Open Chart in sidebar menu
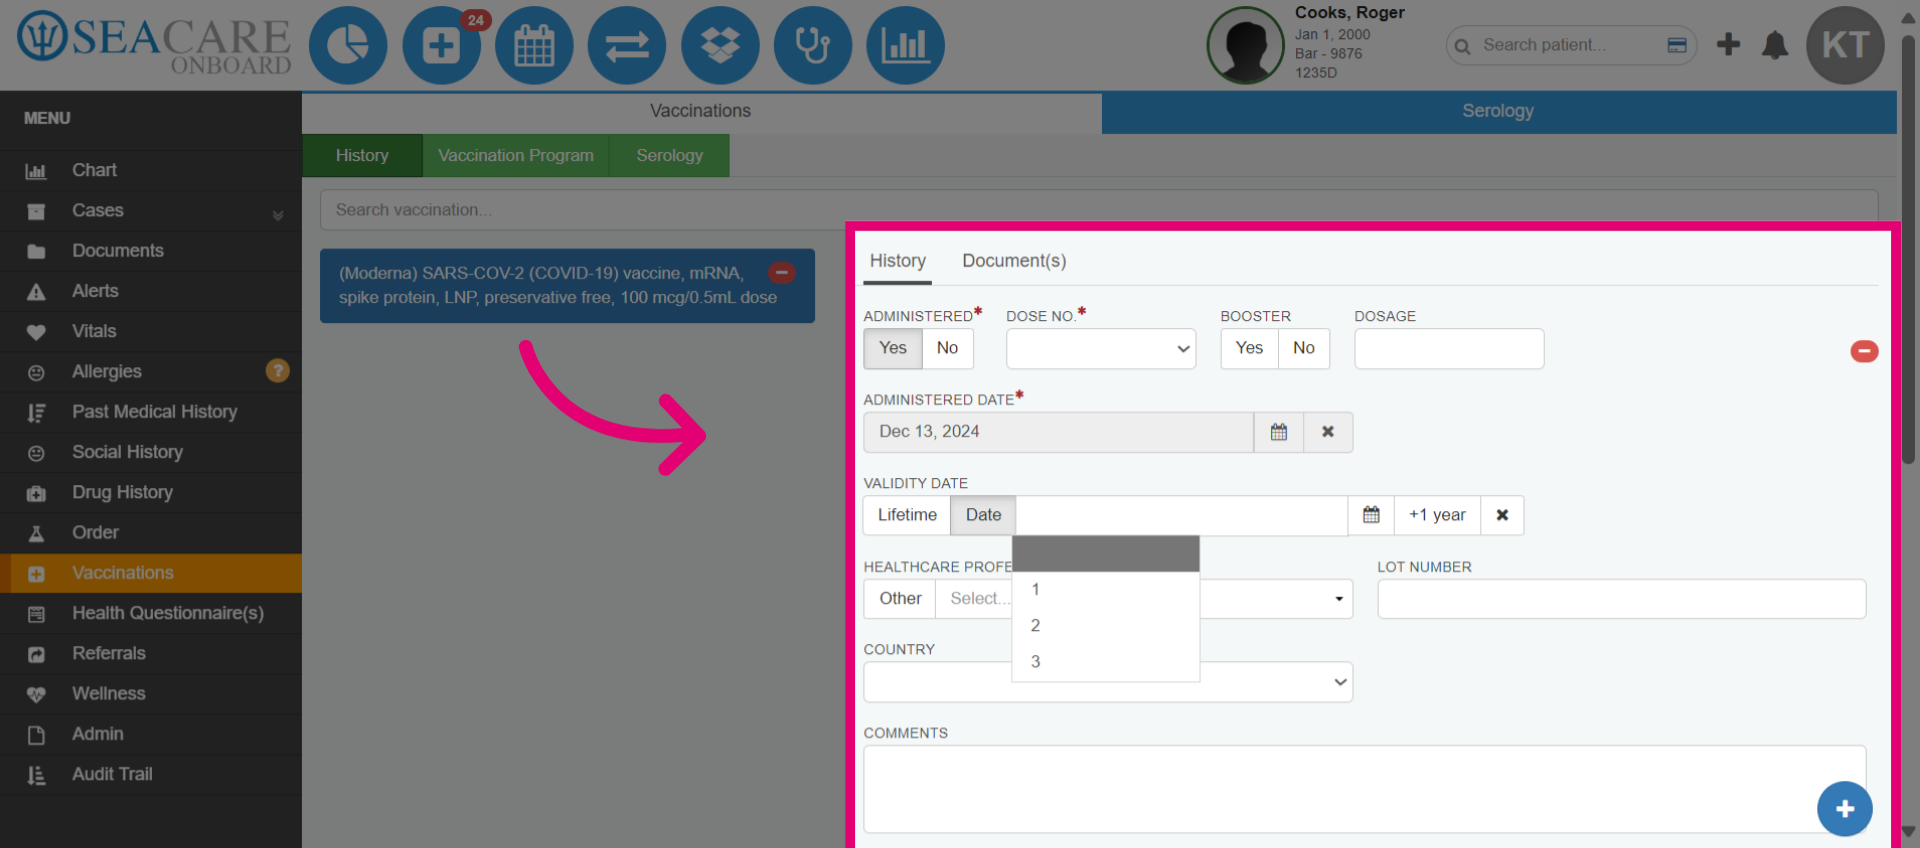Screen dimensions: 1920x848 point(151,171)
